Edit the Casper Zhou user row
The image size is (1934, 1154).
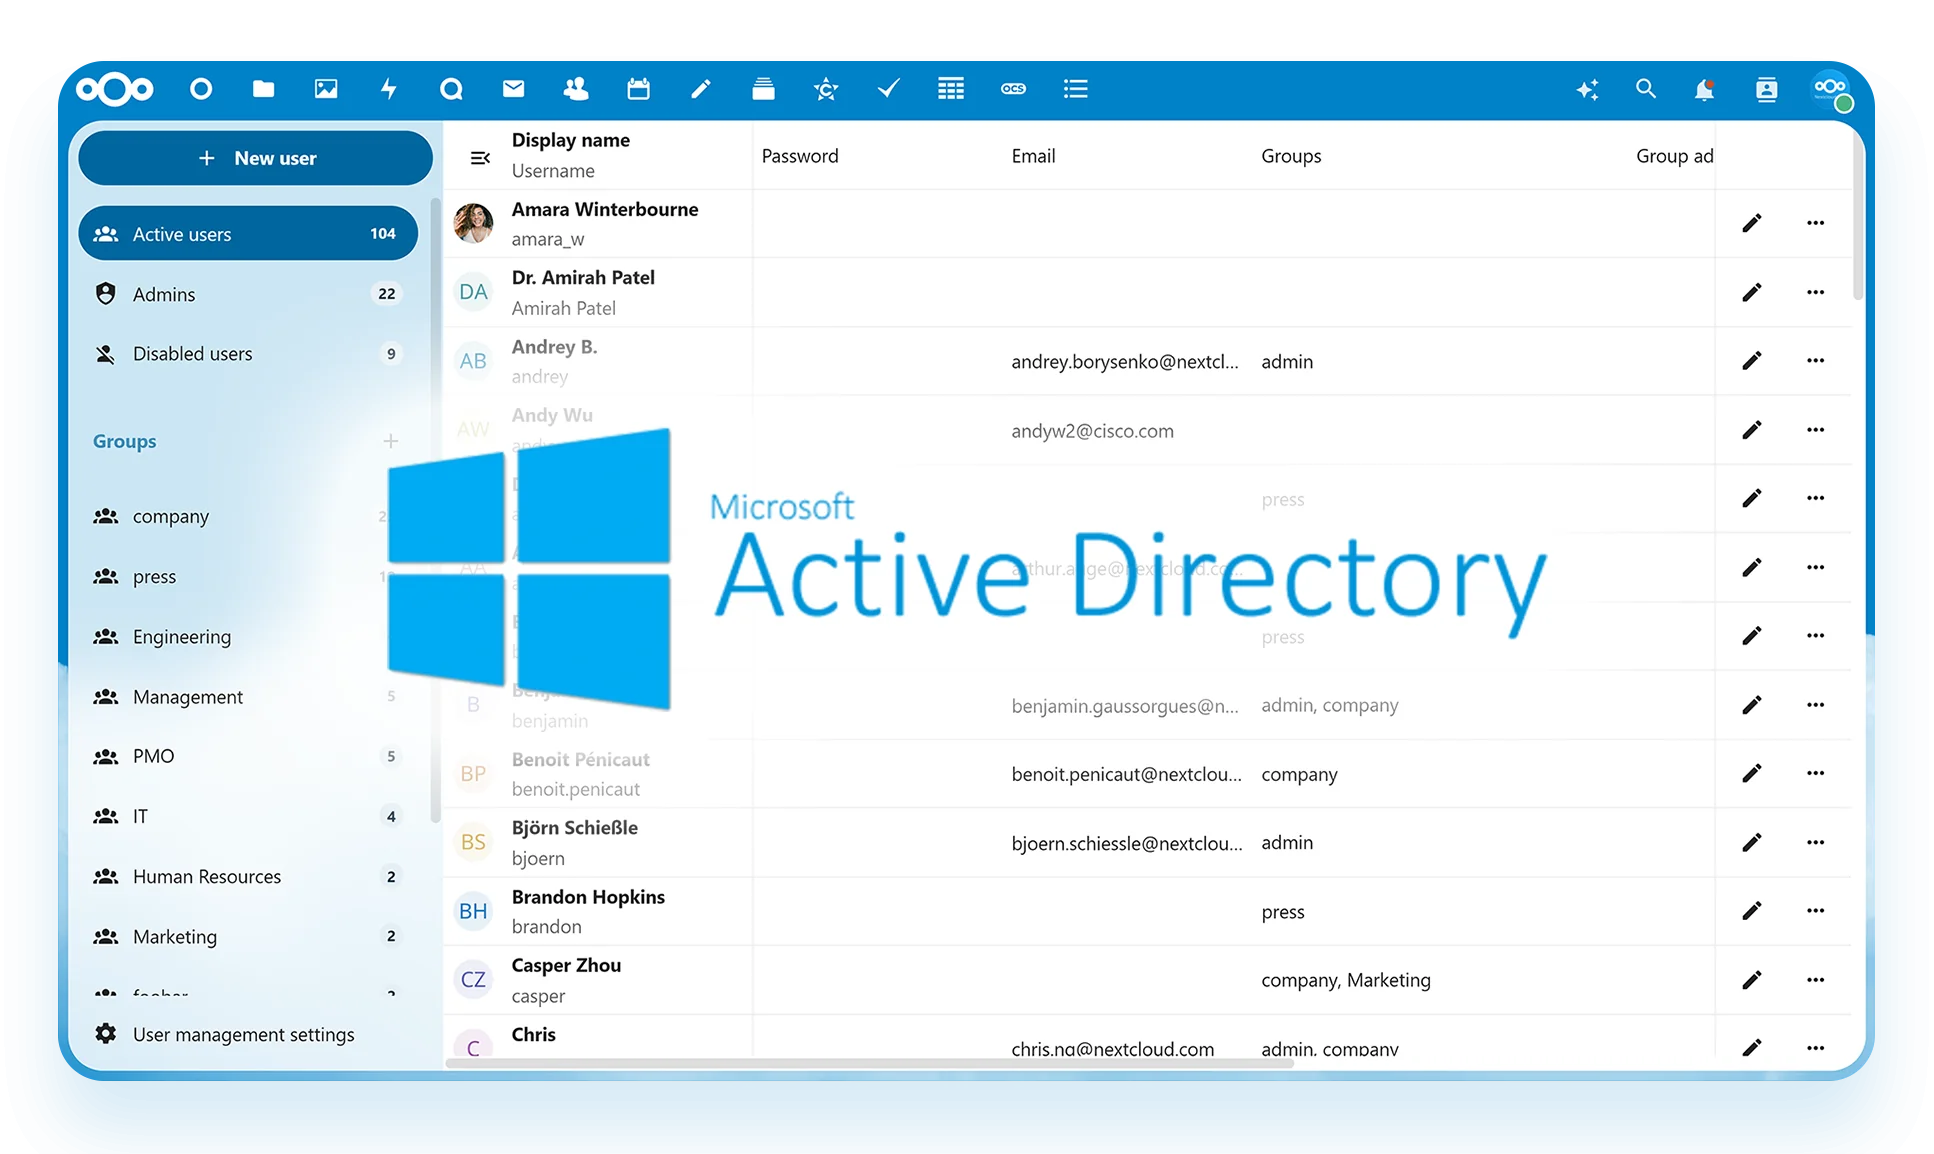pyautogui.click(x=1751, y=980)
